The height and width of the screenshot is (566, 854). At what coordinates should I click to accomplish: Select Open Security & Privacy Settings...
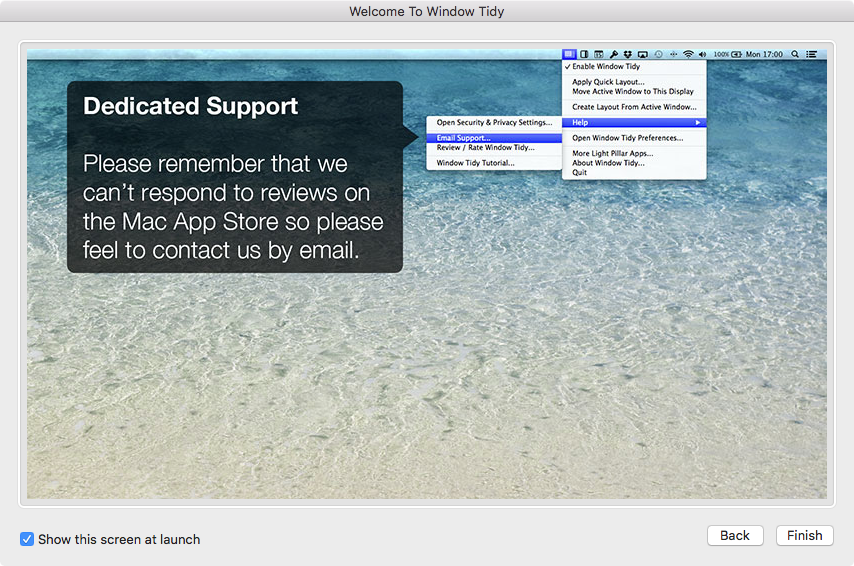point(494,123)
